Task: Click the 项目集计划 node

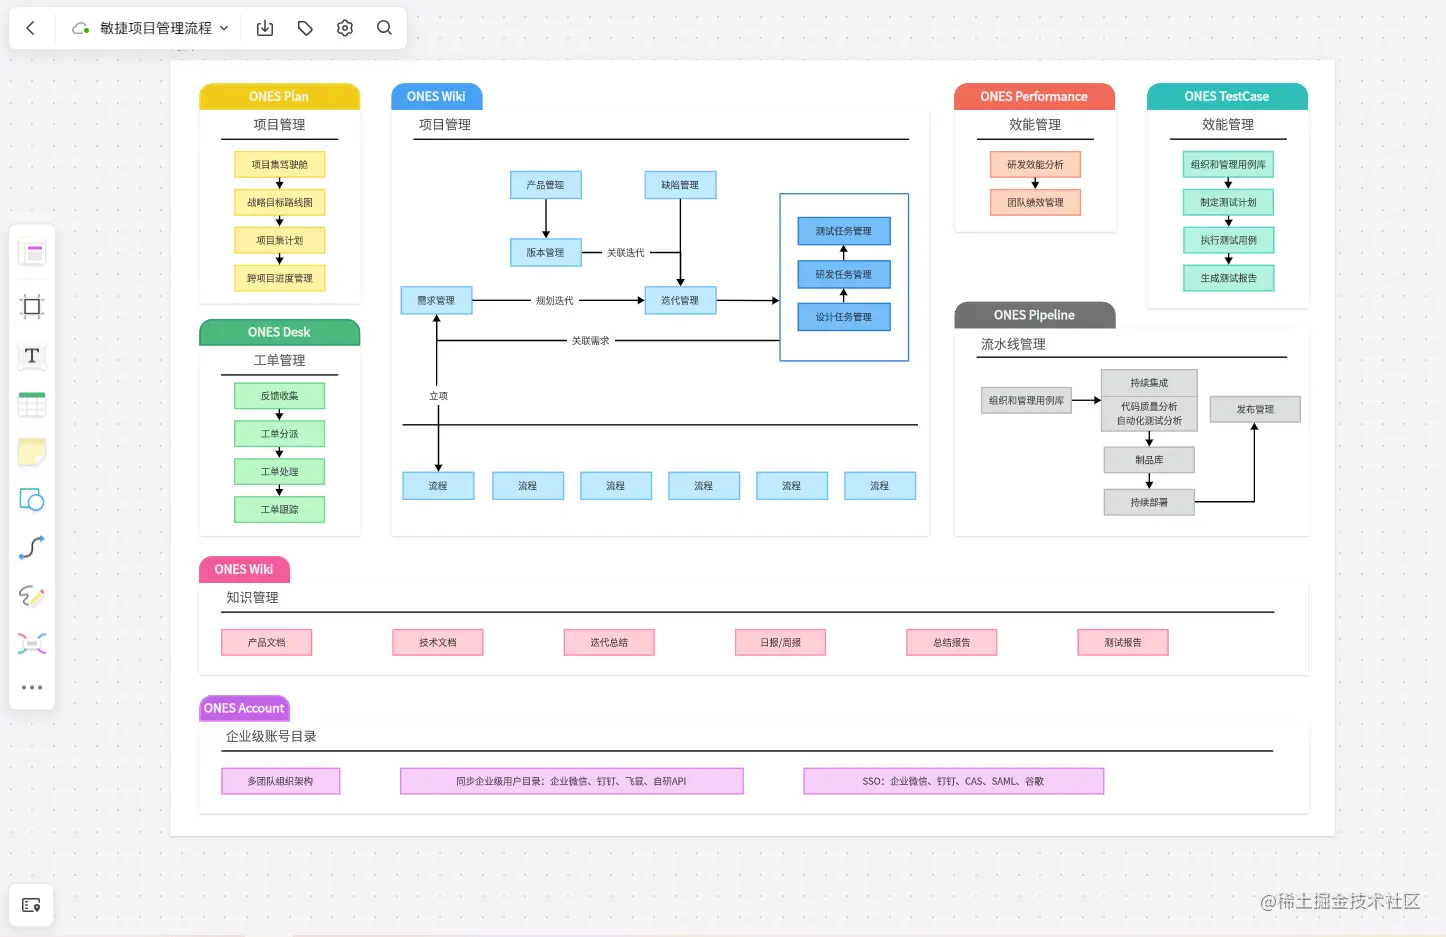Action: tap(279, 240)
